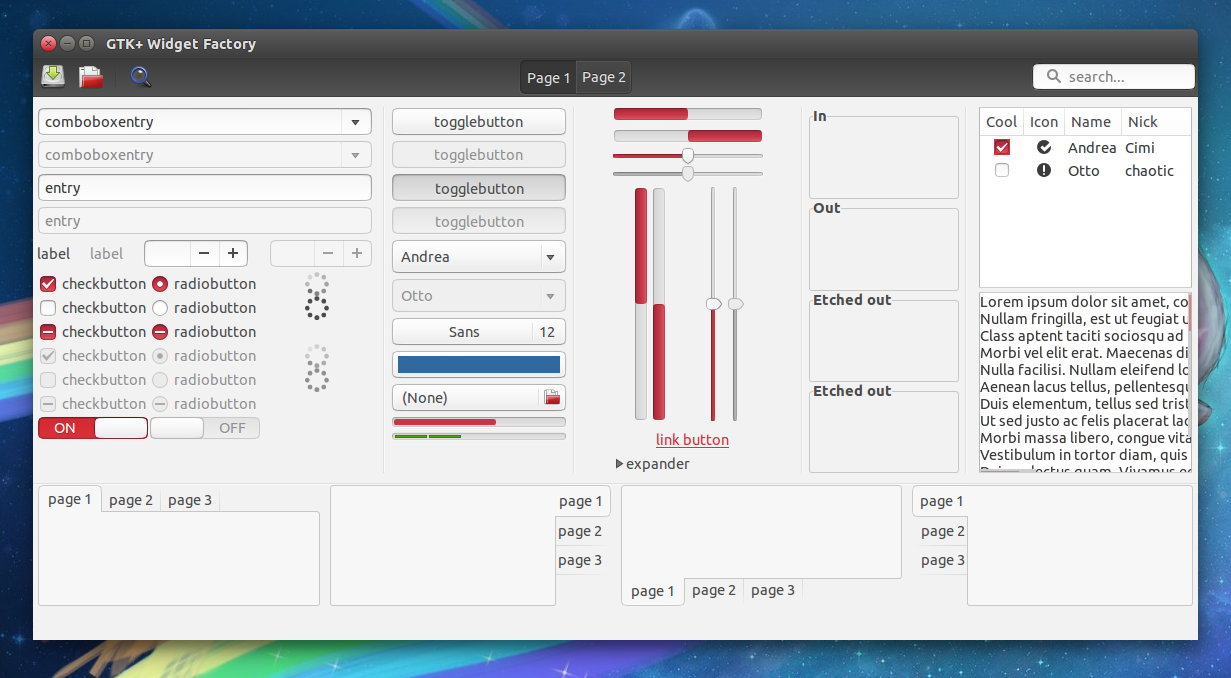
Task: Select the page 3 tab bottom left
Action: pyautogui.click(x=189, y=499)
